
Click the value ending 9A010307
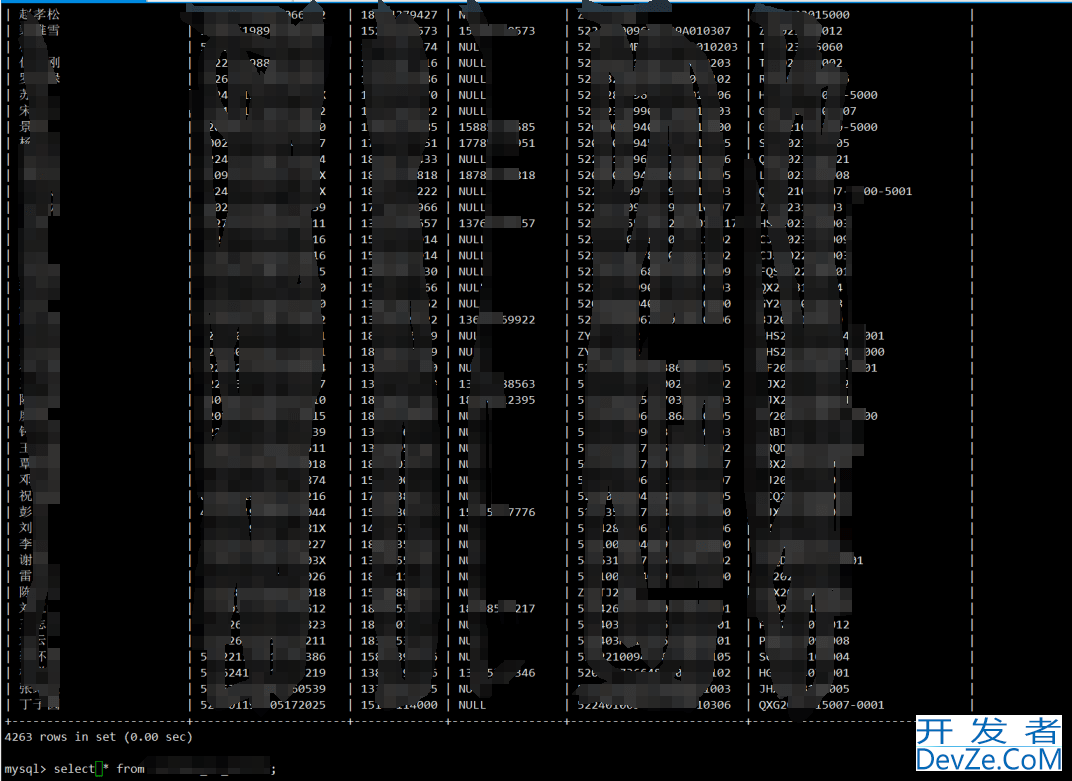point(654,31)
